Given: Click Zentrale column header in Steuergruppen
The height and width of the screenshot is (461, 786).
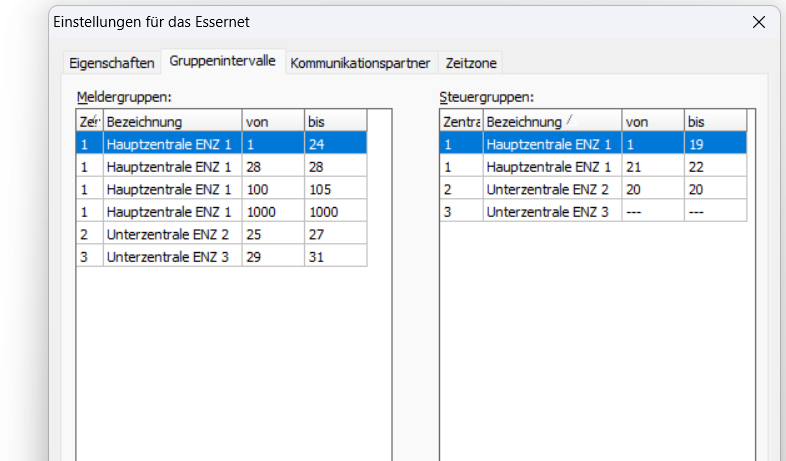Looking at the screenshot, I should tap(461, 121).
